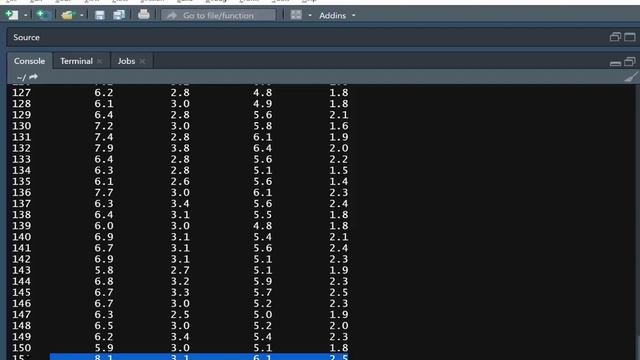This screenshot has width=640, height=360.
Task: Click row number 130 in console output
Action: [x=22, y=126]
